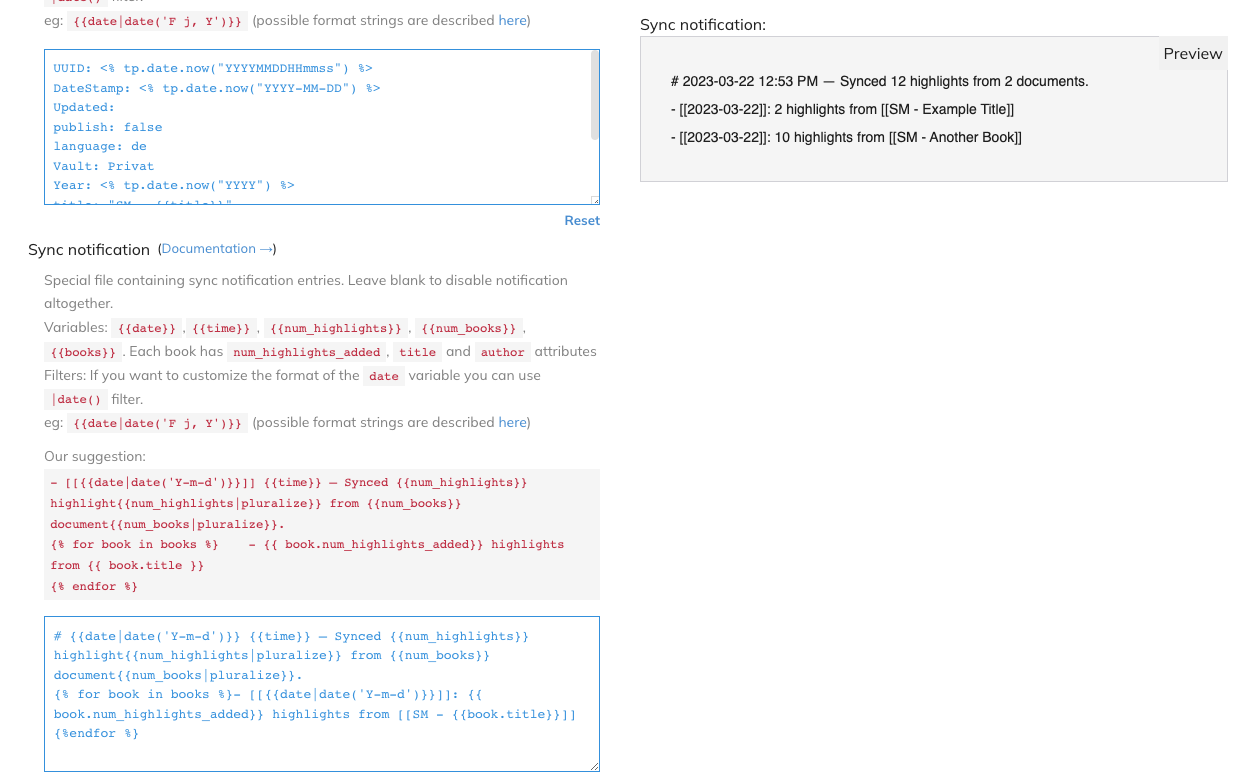
Task: Select the {{time}} variable chip
Action: pos(221,328)
